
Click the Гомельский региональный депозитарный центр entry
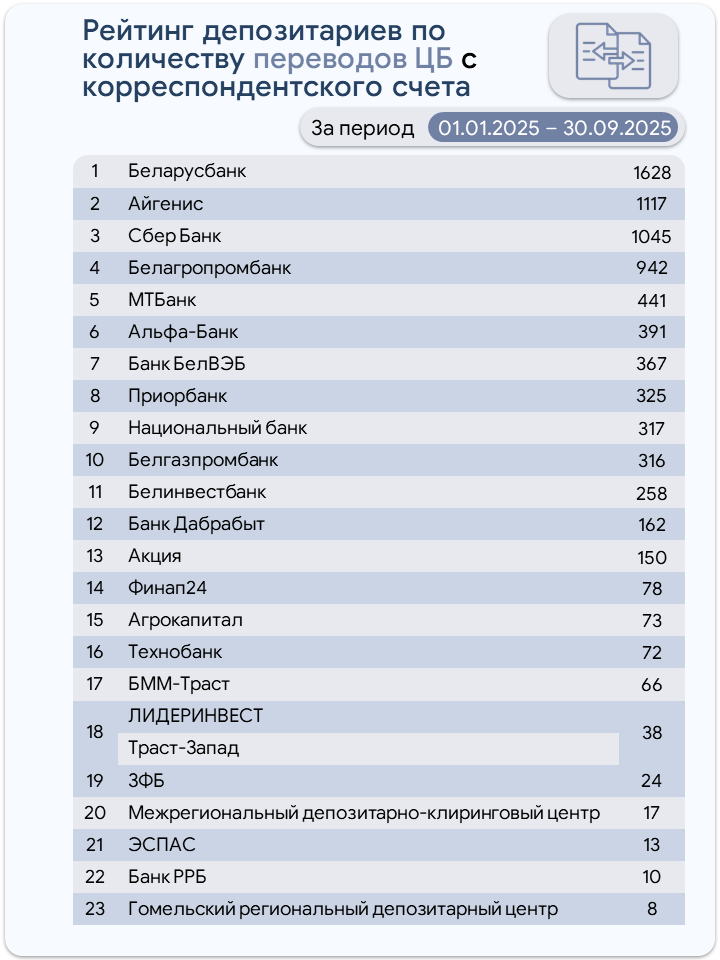[x=342, y=909]
